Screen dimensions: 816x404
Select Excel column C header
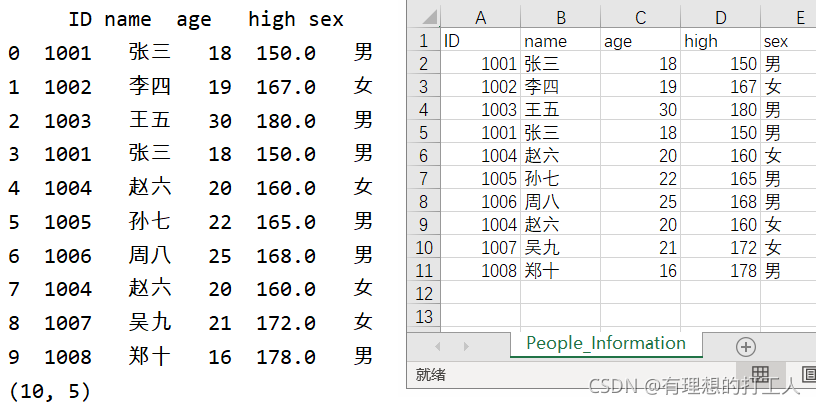(x=641, y=18)
